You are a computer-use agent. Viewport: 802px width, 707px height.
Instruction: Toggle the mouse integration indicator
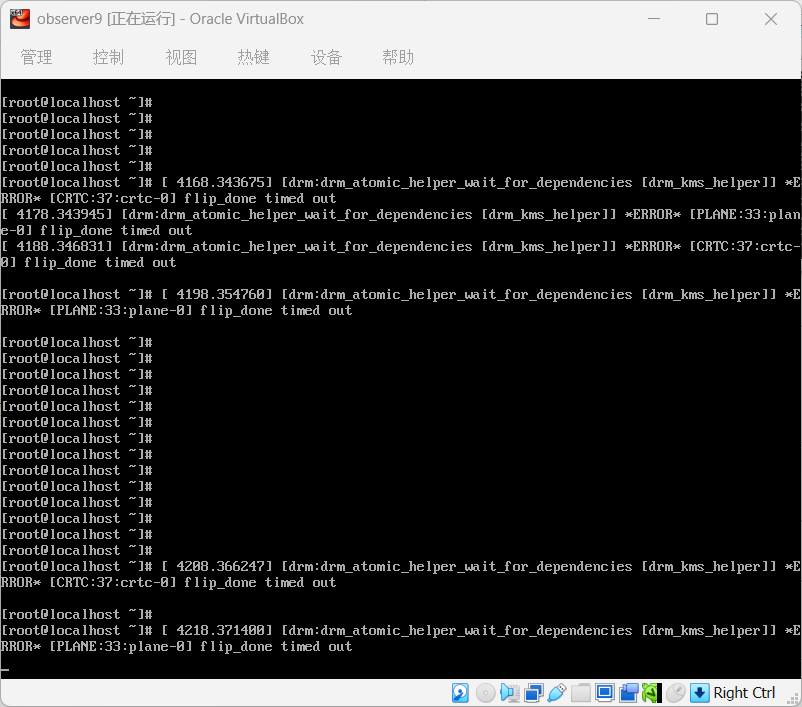point(676,692)
